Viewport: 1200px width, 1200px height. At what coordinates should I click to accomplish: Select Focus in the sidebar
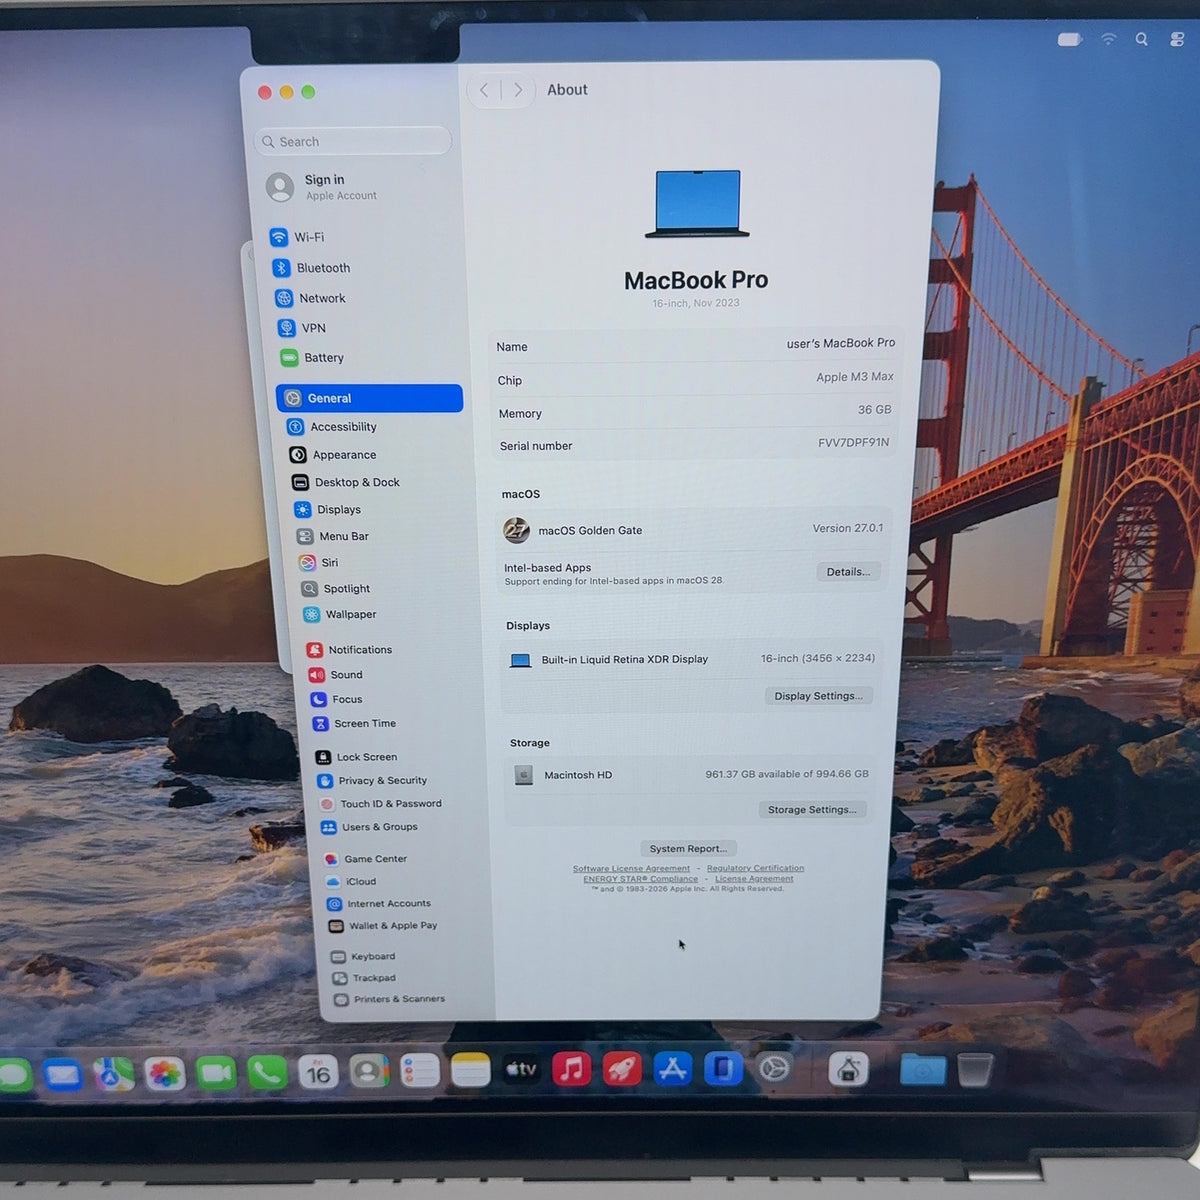click(x=337, y=700)
